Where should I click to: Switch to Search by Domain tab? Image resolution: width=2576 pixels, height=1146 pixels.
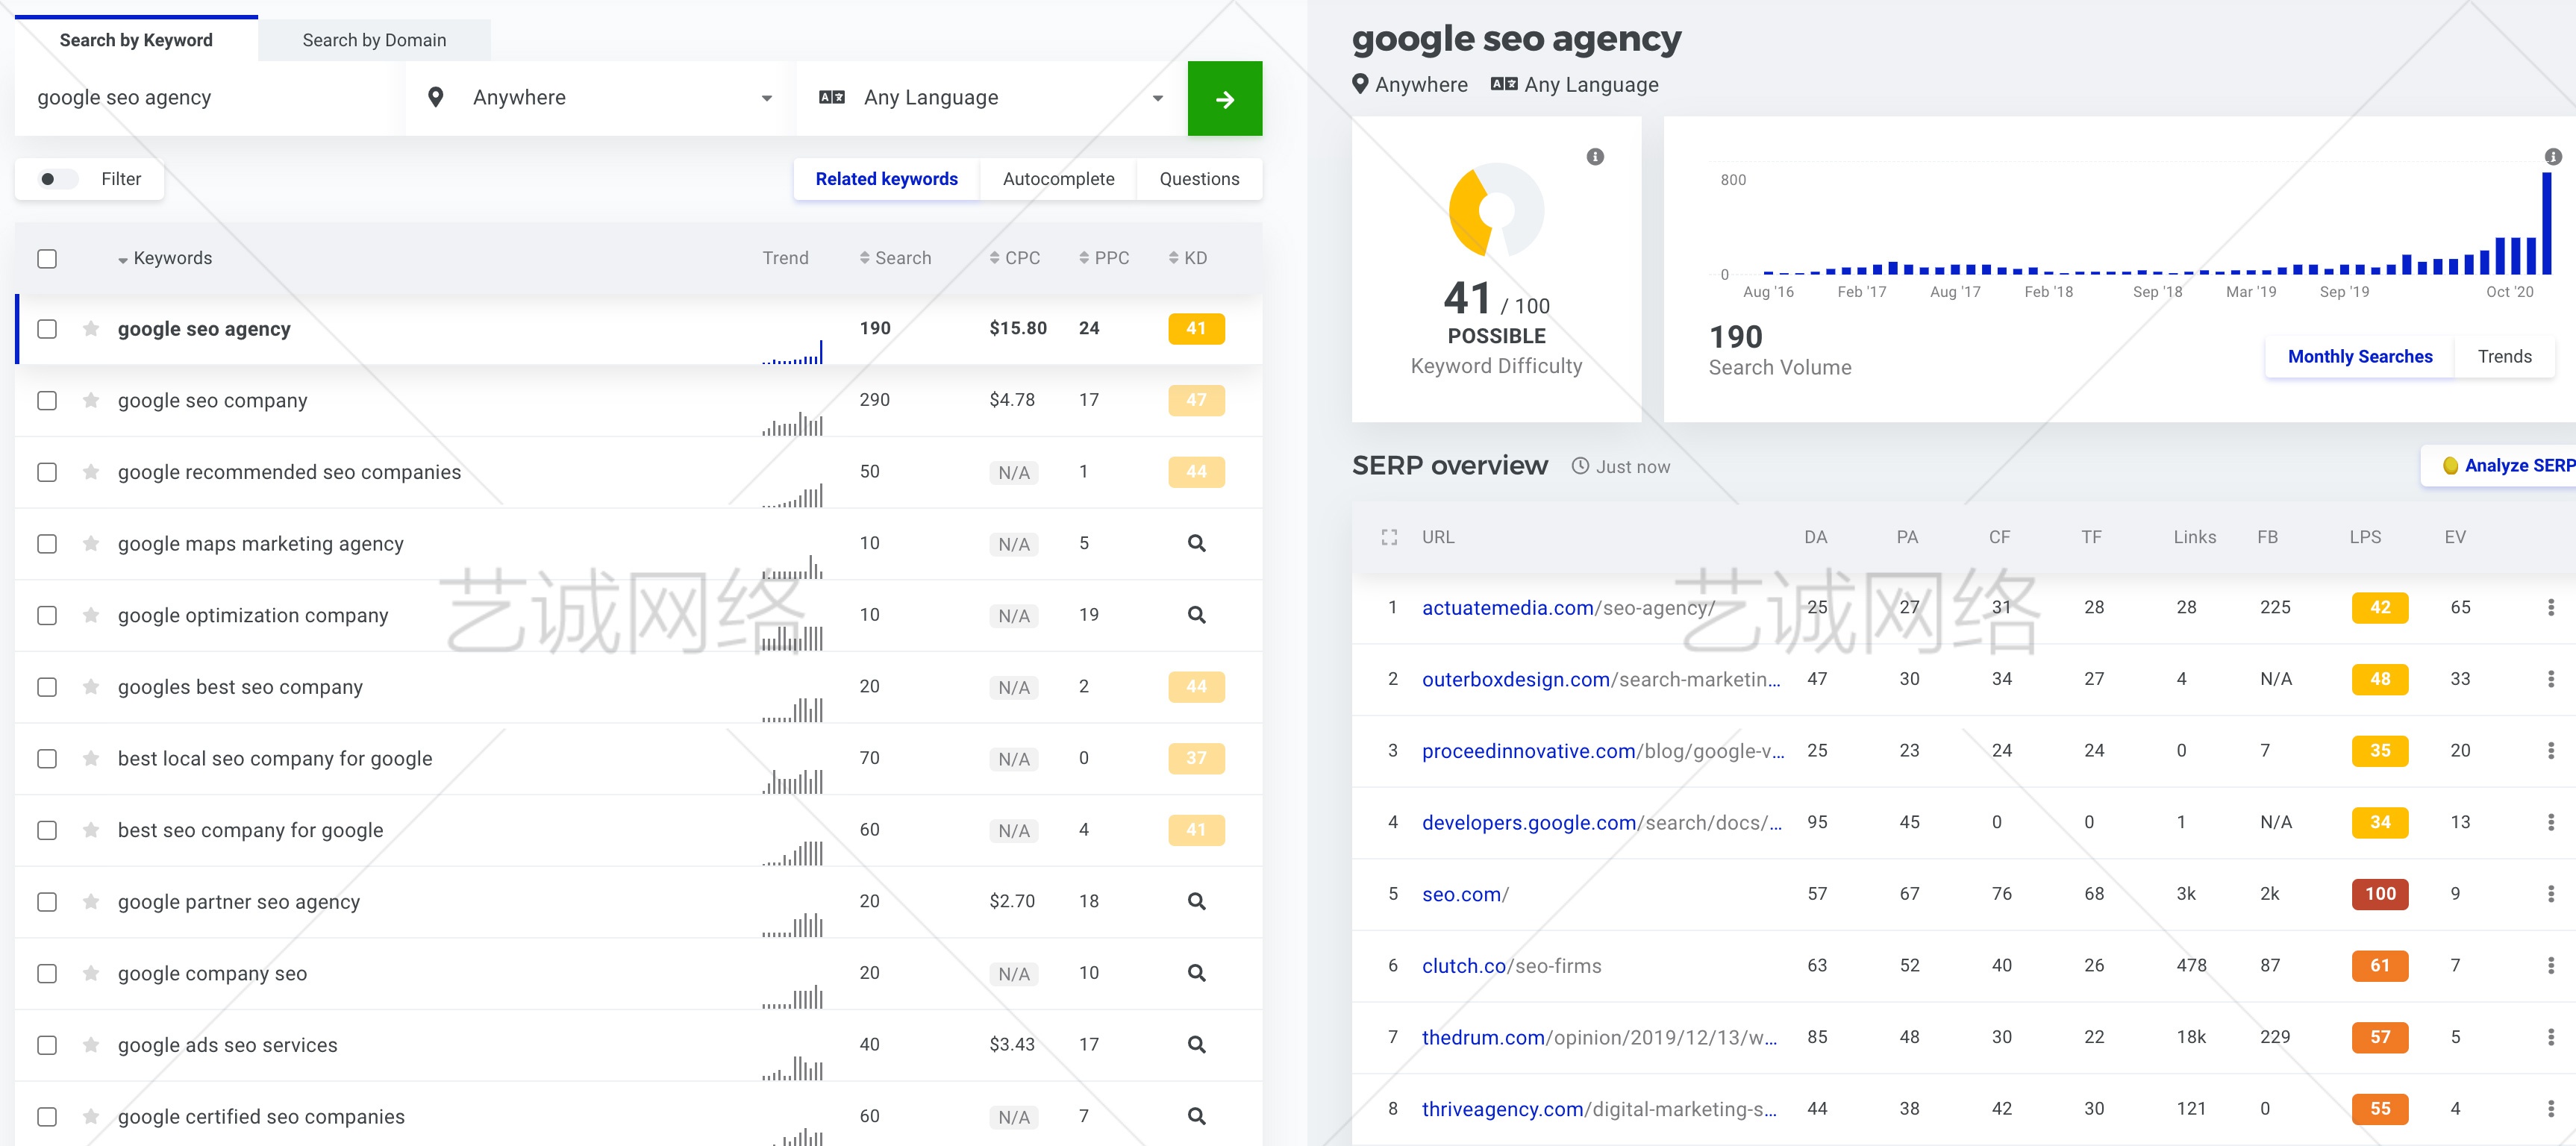coord(374,41)
